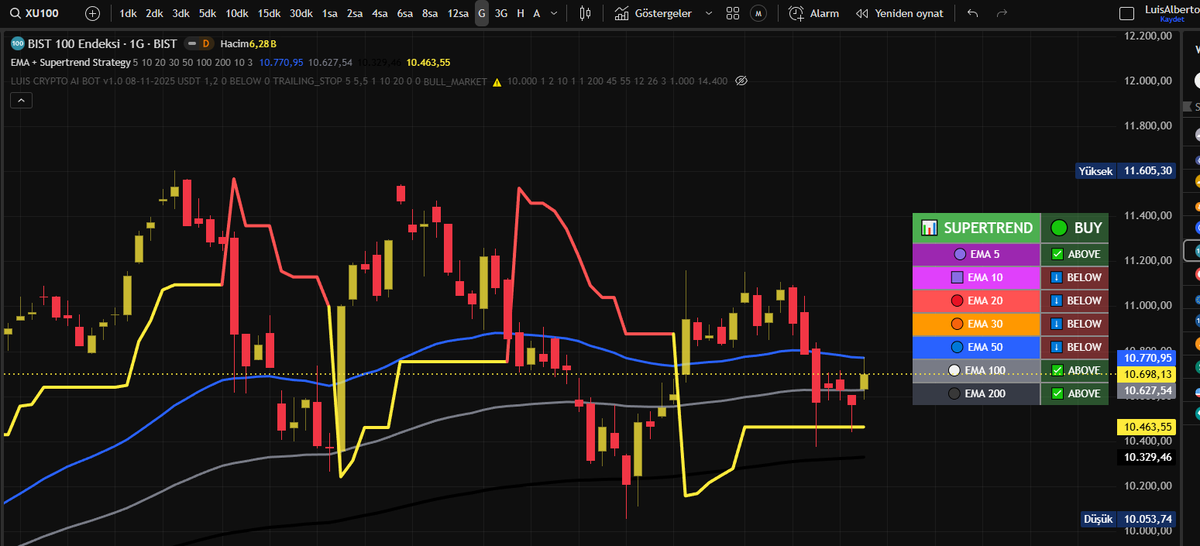Click the circled M icon in toolbar
This screenshot has height=546, width=1200.
point(760,14)
